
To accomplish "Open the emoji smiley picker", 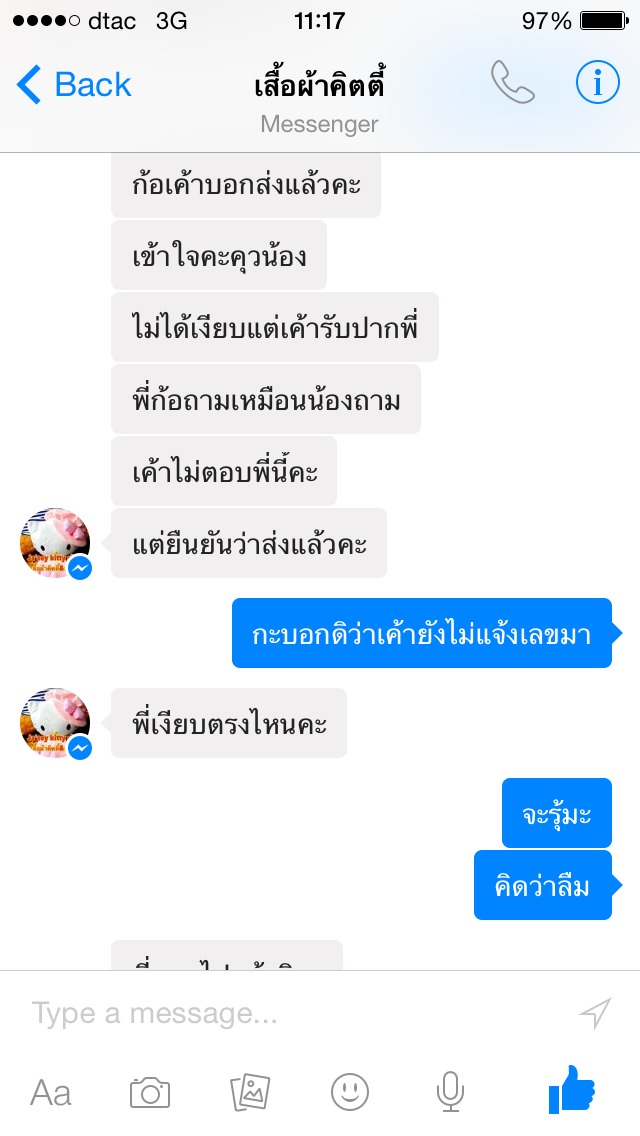I will tap(350, 1092).
